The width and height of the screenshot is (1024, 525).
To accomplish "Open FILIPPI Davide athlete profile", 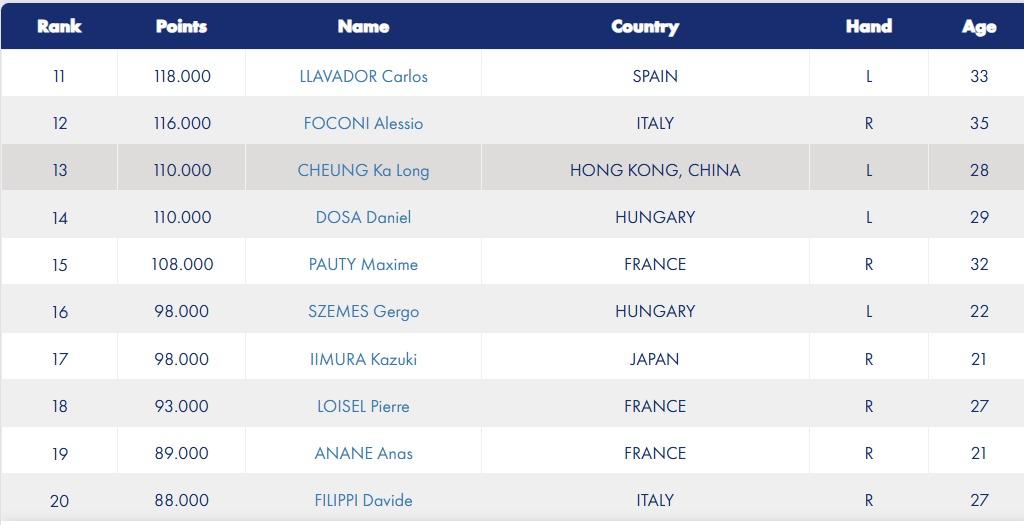I will coord(363,500).
